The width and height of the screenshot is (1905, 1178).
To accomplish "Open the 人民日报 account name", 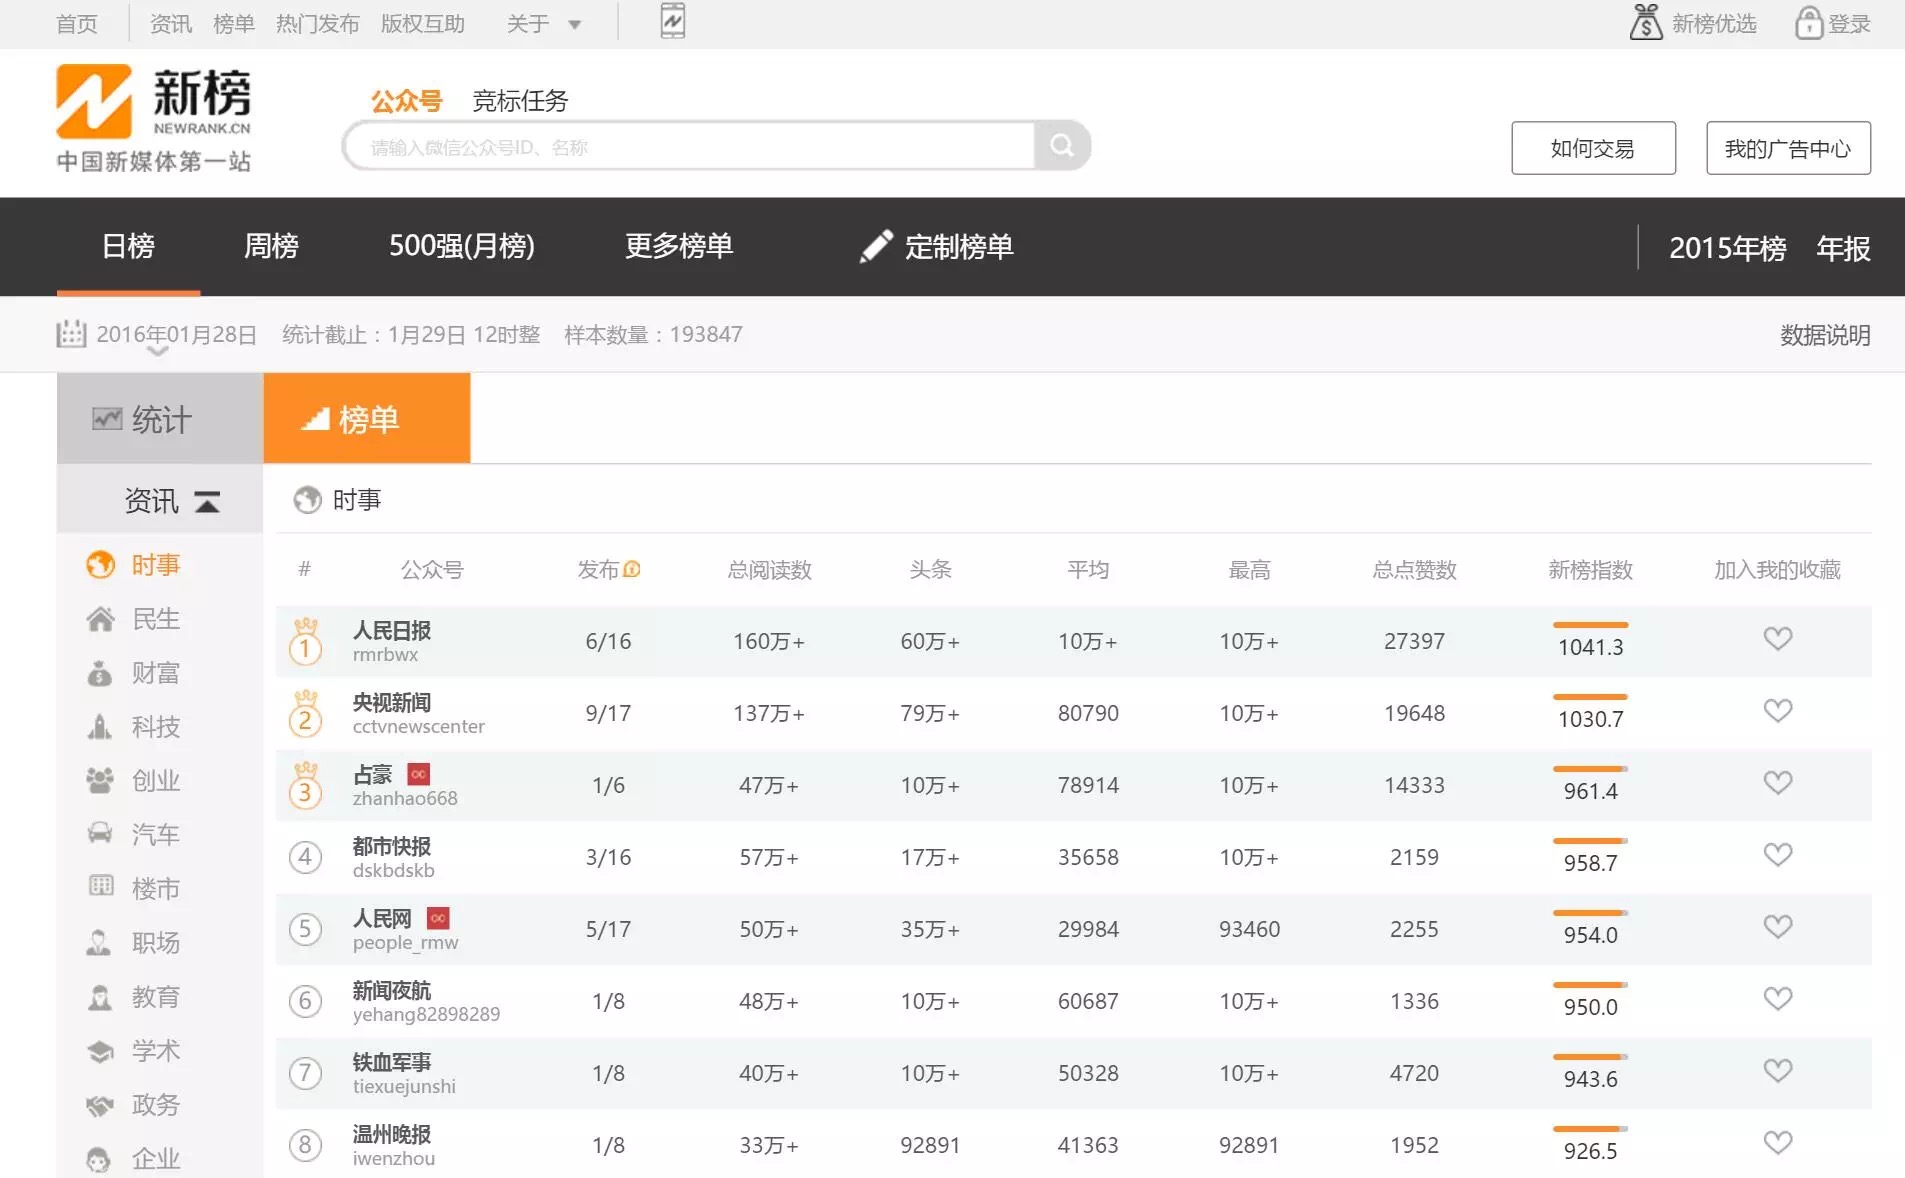I will click(392, 631).
